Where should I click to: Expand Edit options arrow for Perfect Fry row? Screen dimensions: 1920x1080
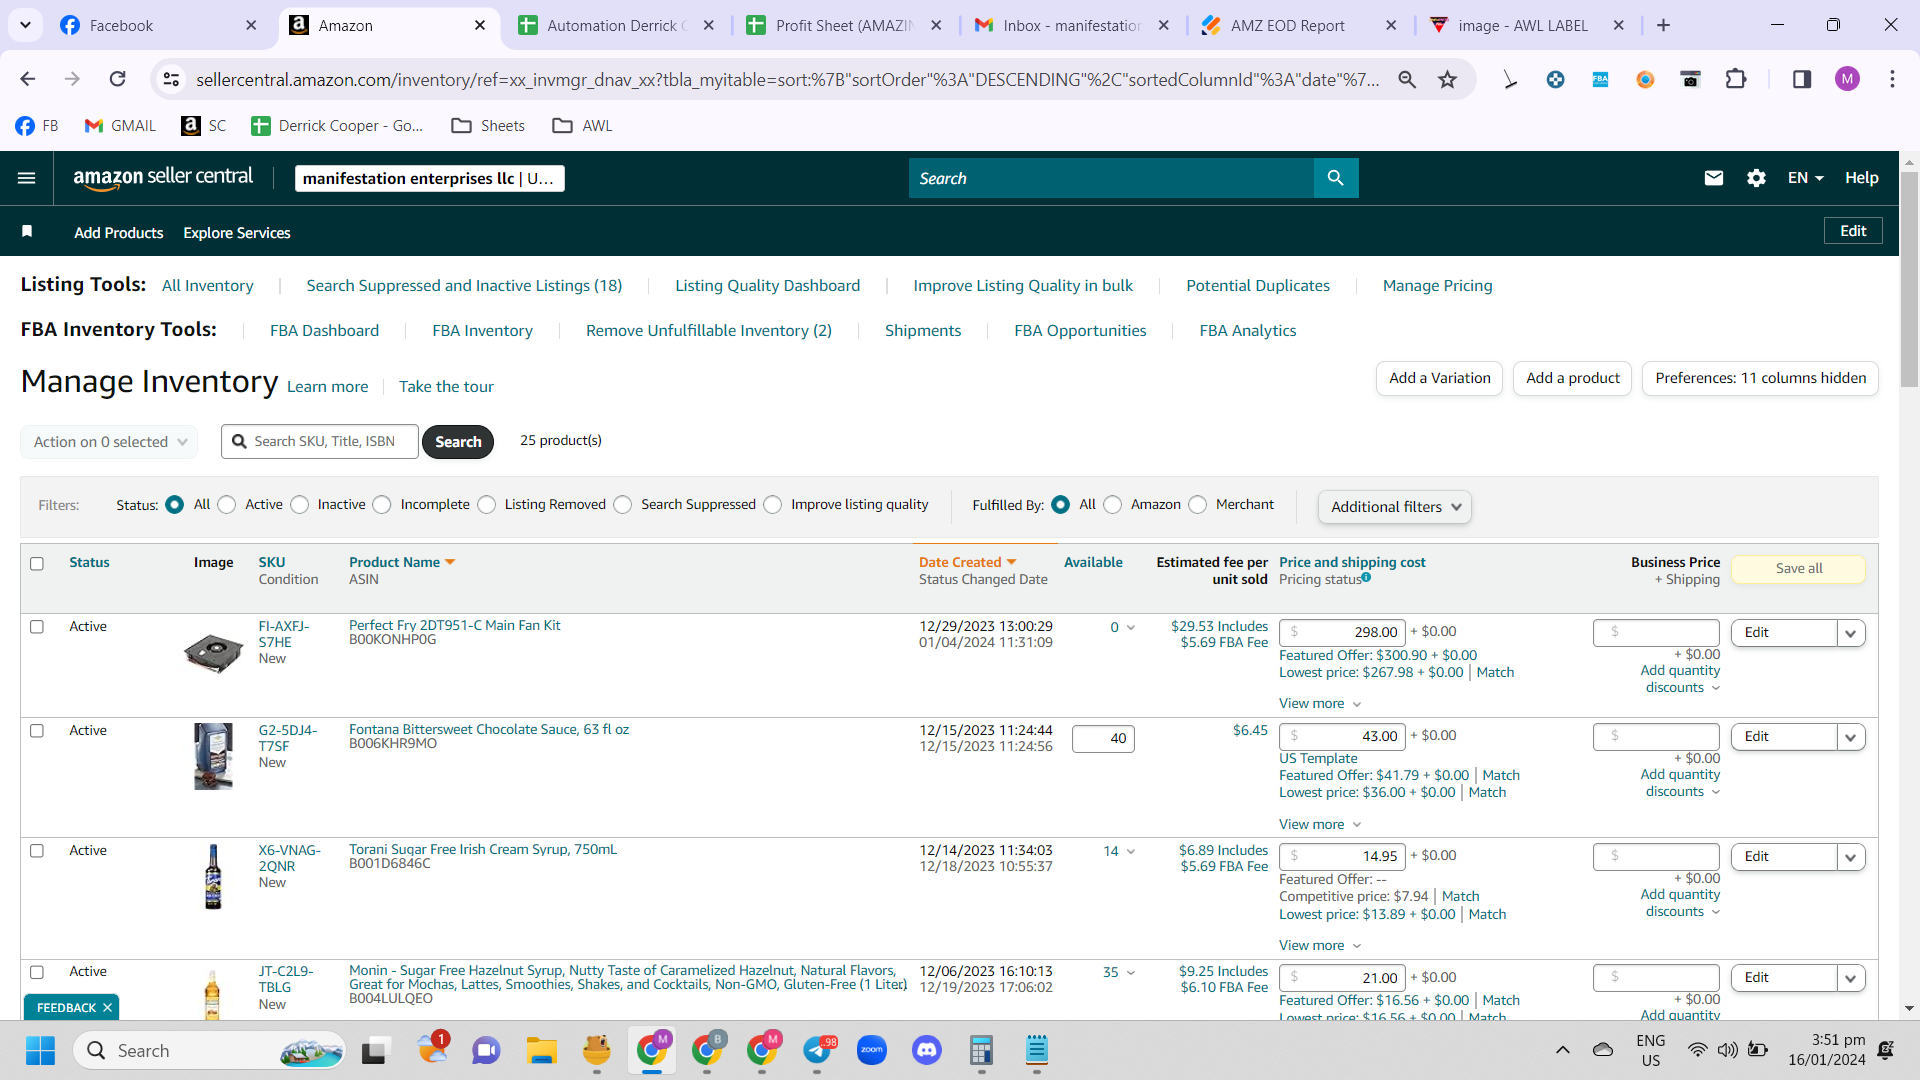[x=1851, y=633]
